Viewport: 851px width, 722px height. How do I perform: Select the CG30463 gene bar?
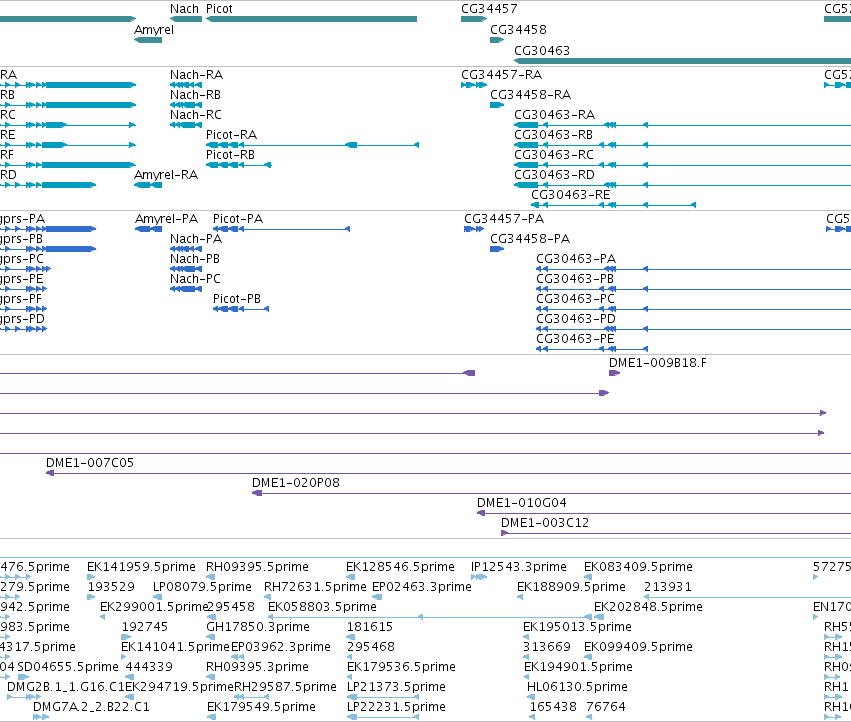(682, 61)
